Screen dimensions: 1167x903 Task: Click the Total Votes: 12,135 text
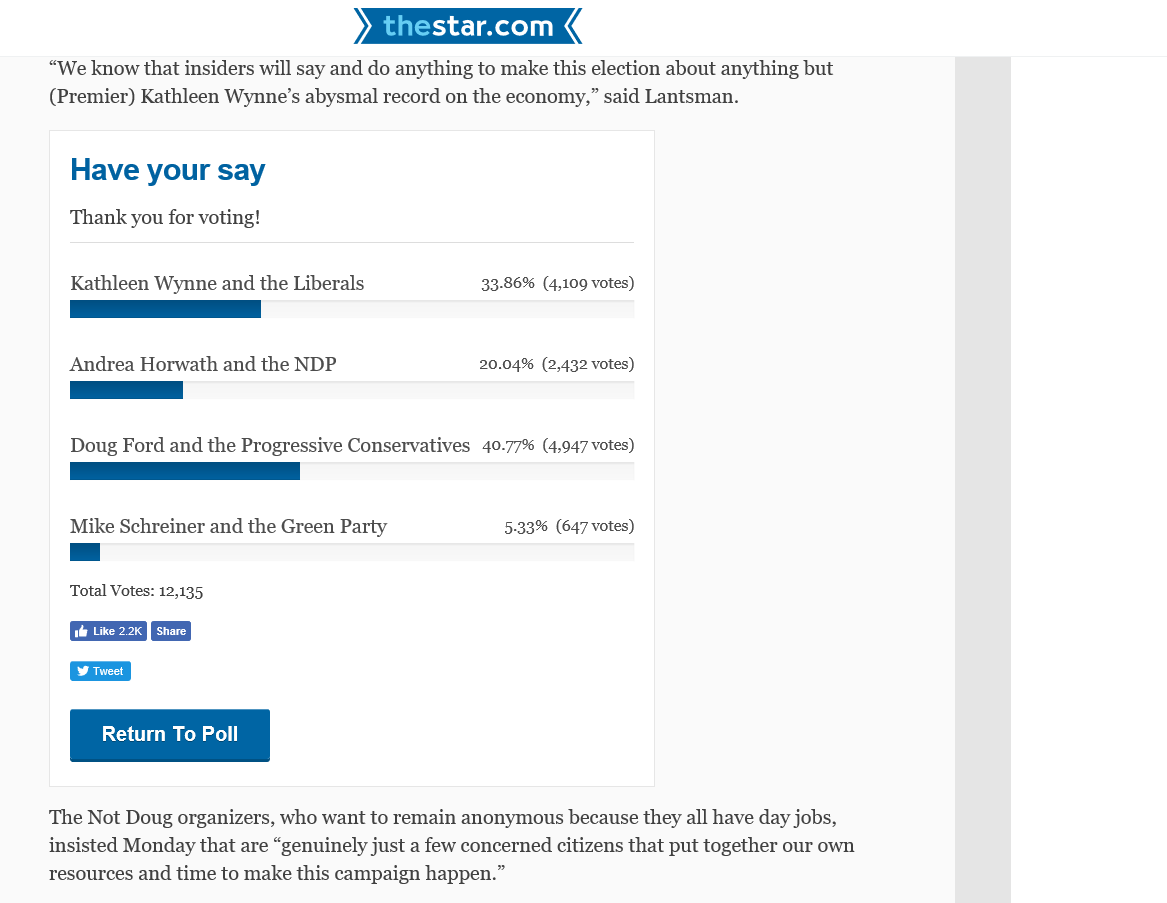coord(136,591)
